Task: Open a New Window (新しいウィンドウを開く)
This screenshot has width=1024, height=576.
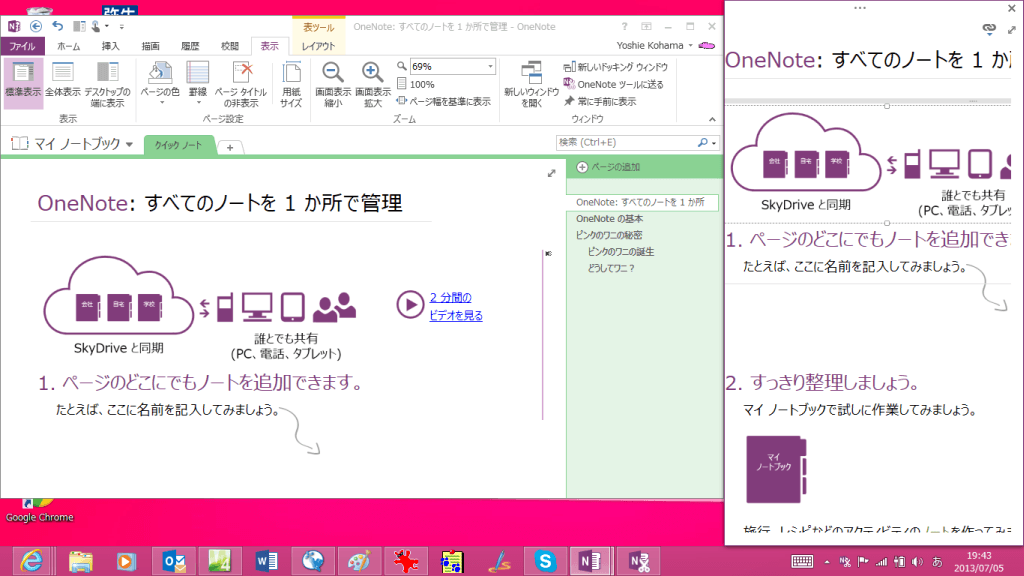Action: click(532, 84)
